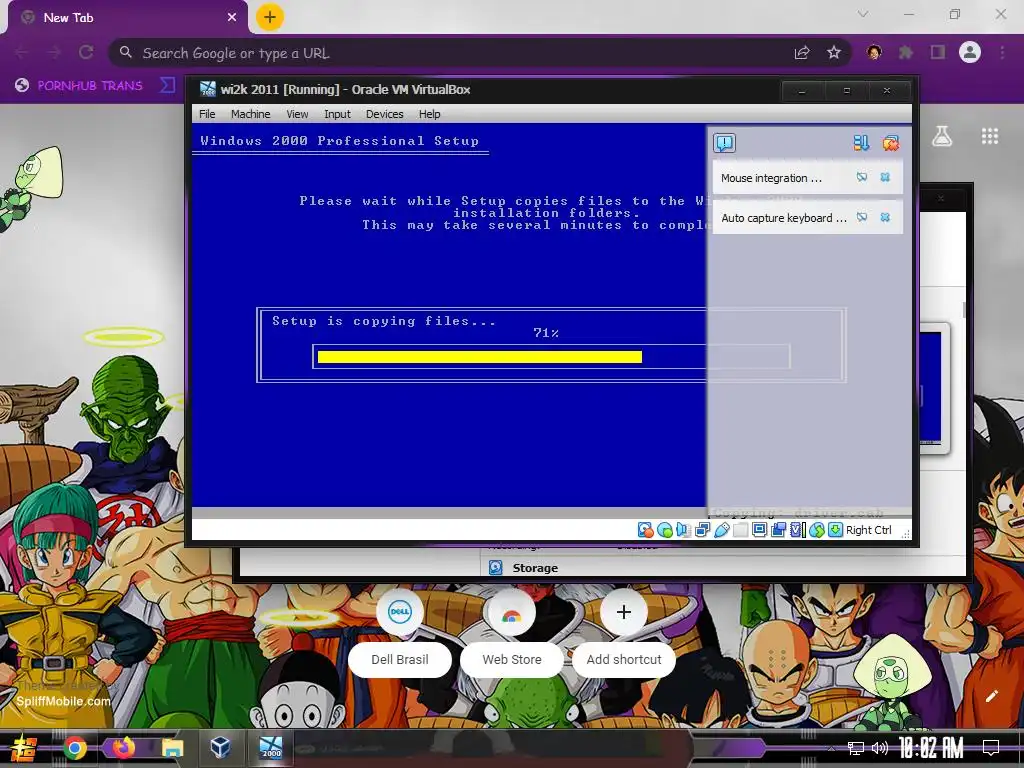
Task: Open a new Chrome tab with the plus button
Action: [x=270, y=17]
